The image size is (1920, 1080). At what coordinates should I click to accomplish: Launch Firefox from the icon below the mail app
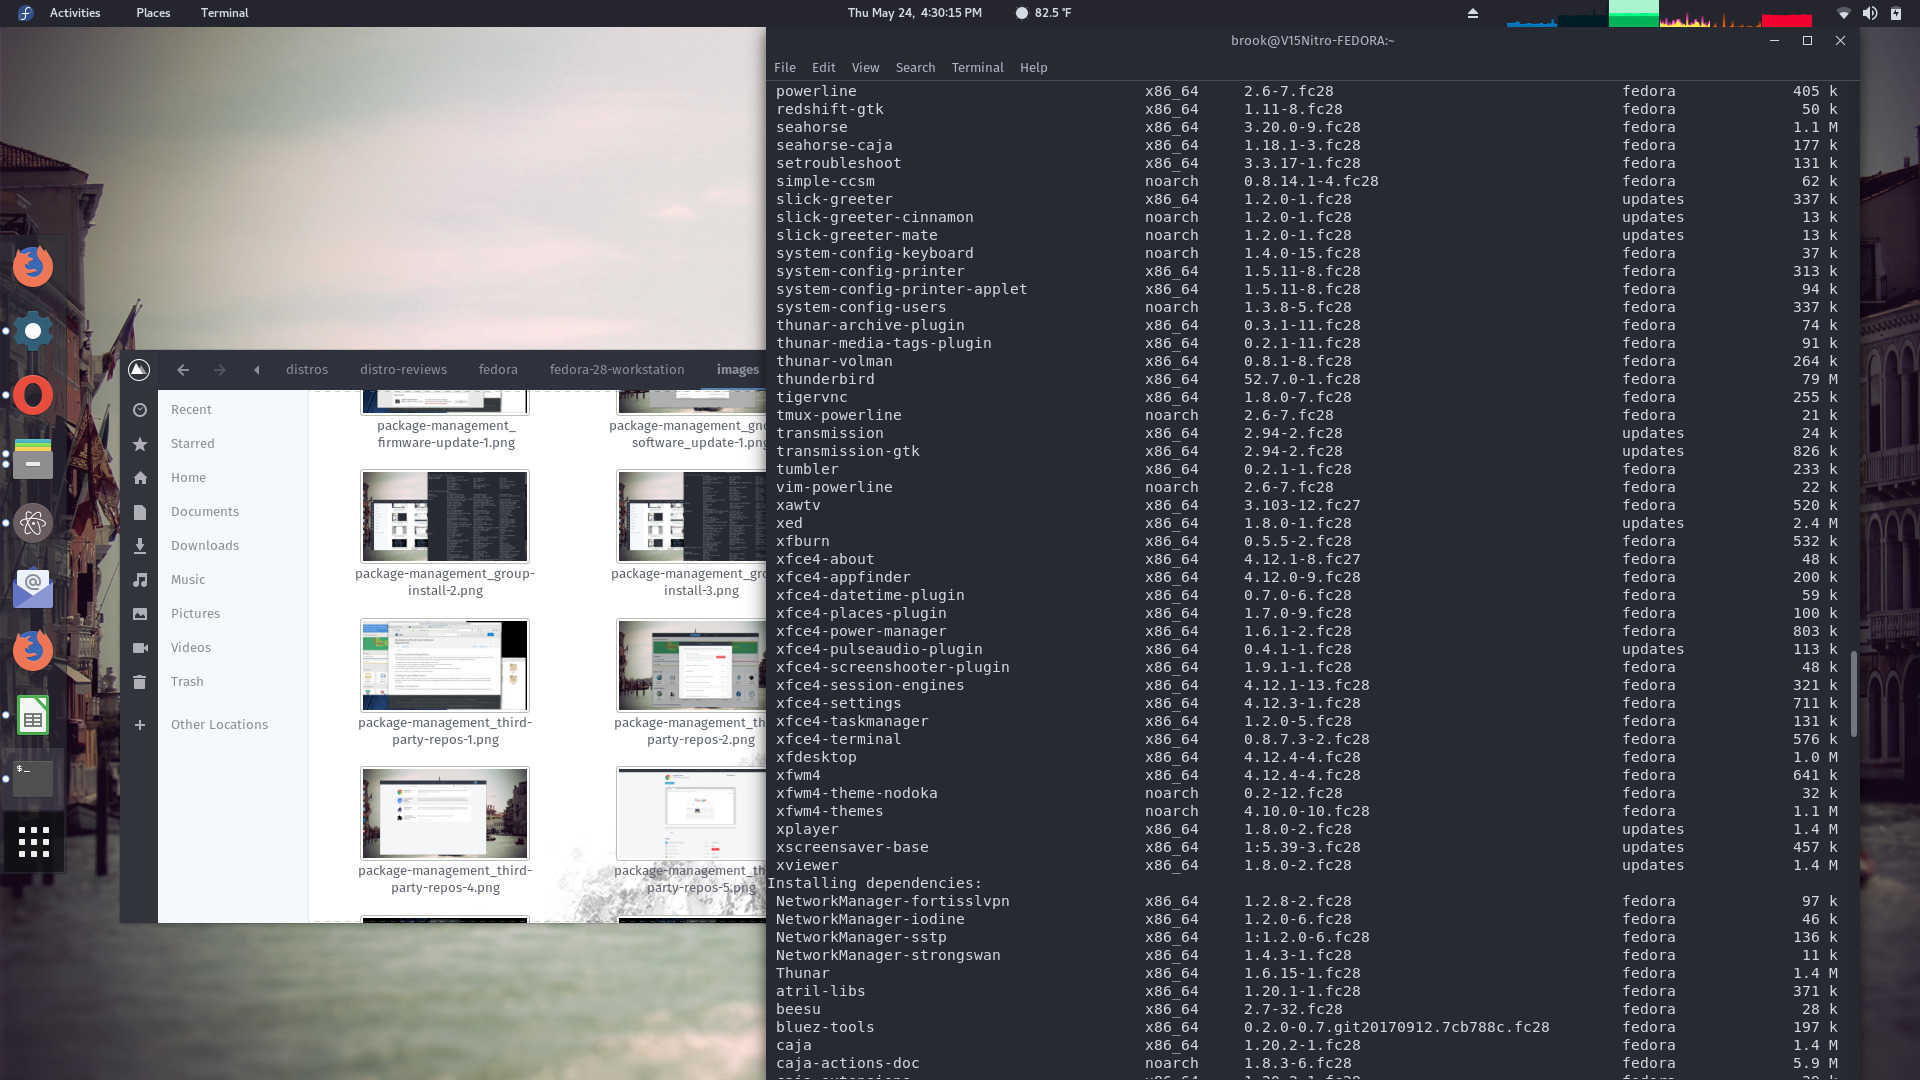tap(33, 651)
